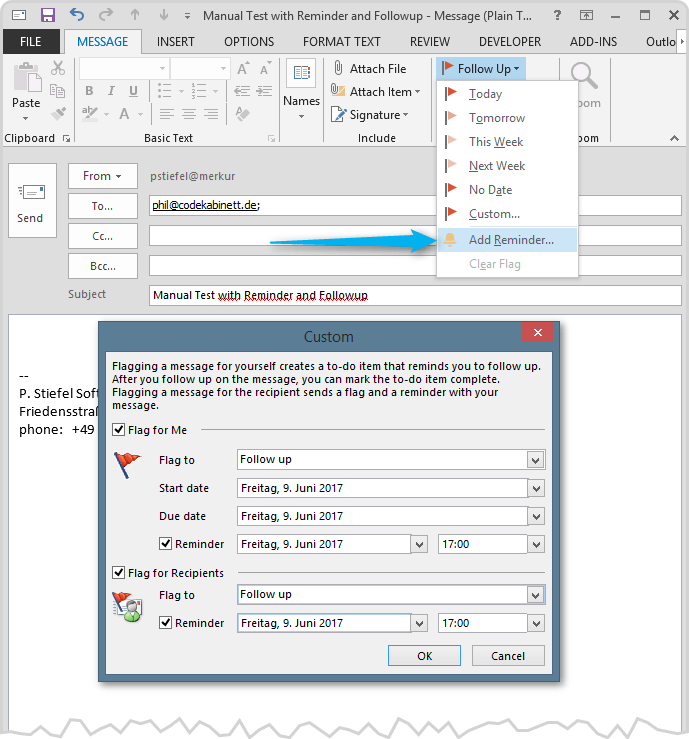Click the Bullets list icon
The image size is (689, 739).
coord(164,90)
